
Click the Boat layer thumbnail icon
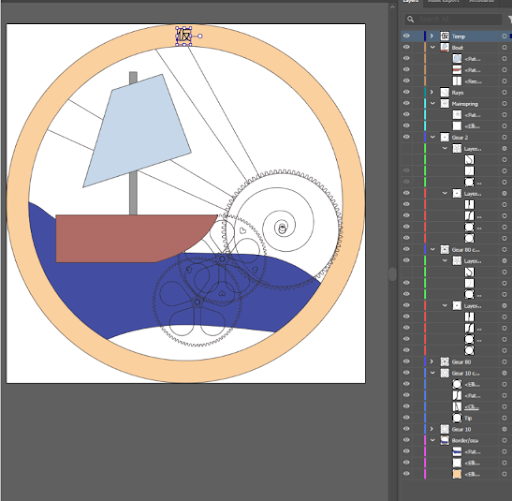(445, 47)
